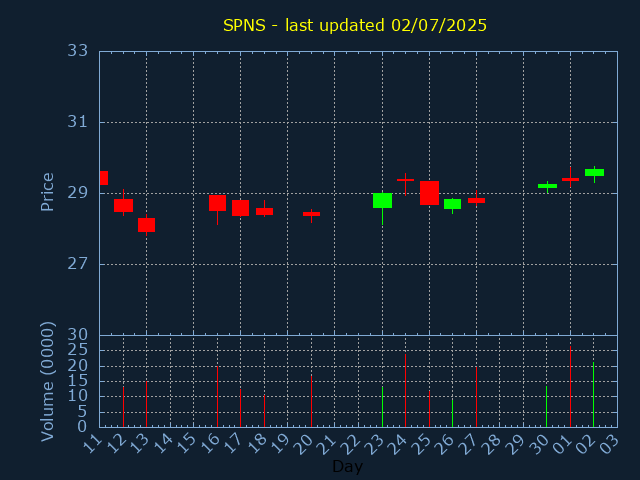The height and width of the screenshot is (480, 640).
Task: Click the red volume bar for day 24
Action: point(405,391)
